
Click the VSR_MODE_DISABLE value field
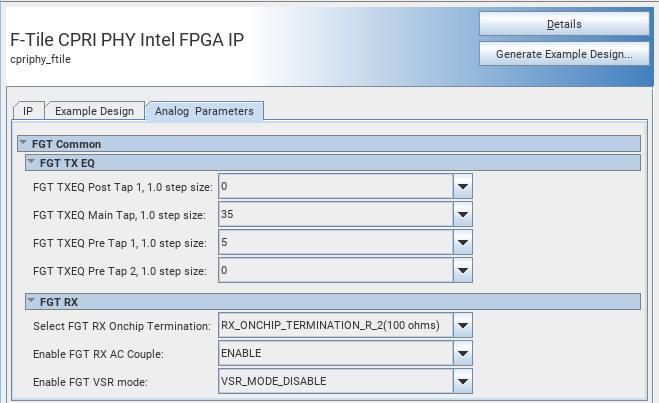(335, 381)
